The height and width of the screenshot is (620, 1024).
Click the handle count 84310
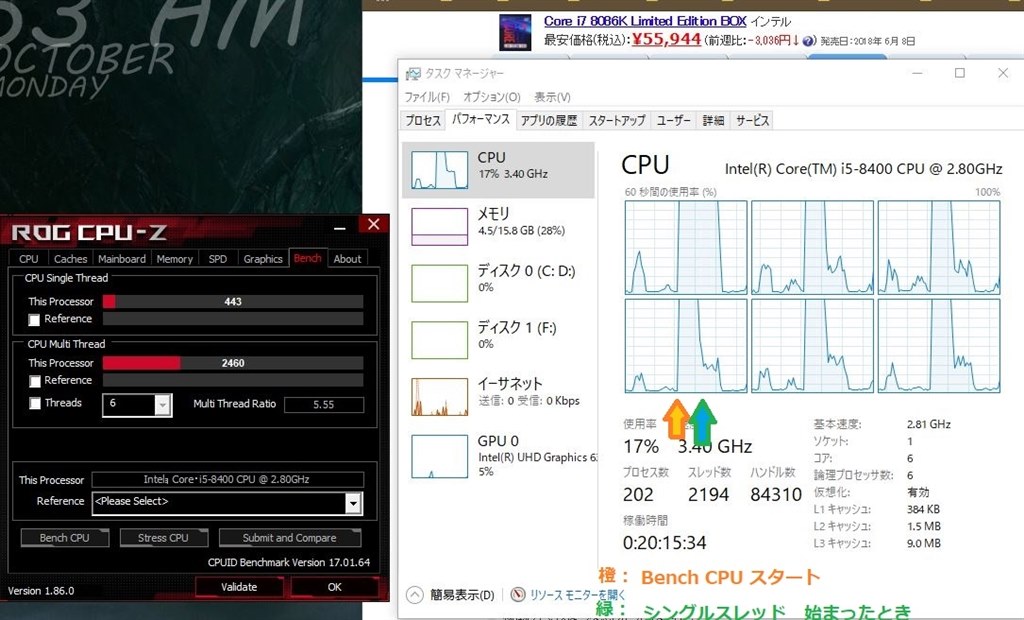point(776,495)
